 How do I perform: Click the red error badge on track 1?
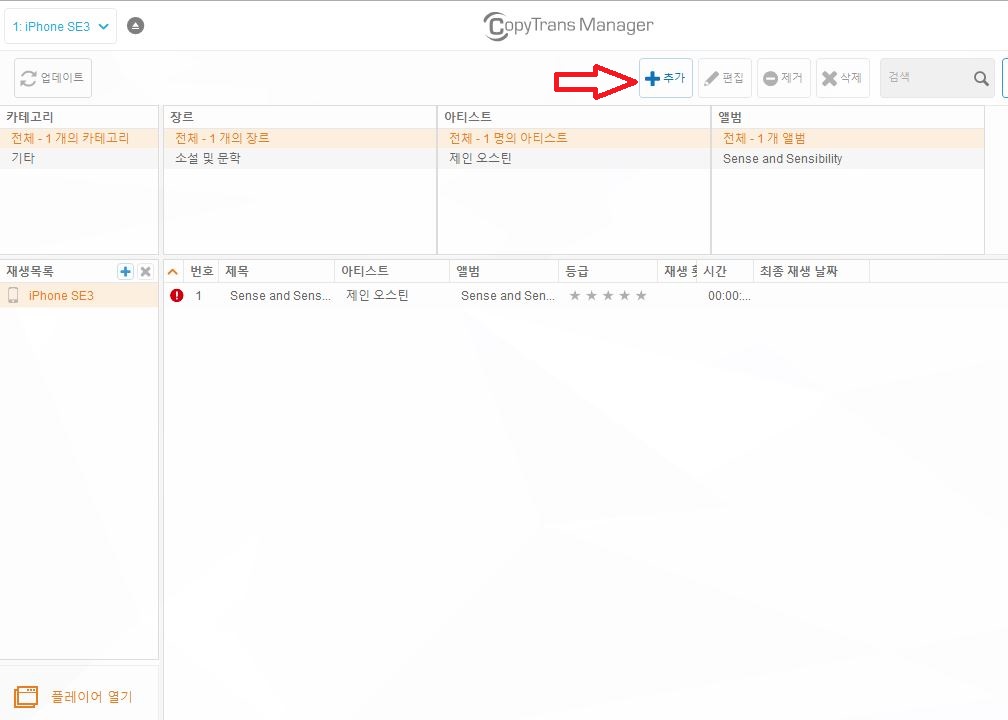click(x=178, y=295)
